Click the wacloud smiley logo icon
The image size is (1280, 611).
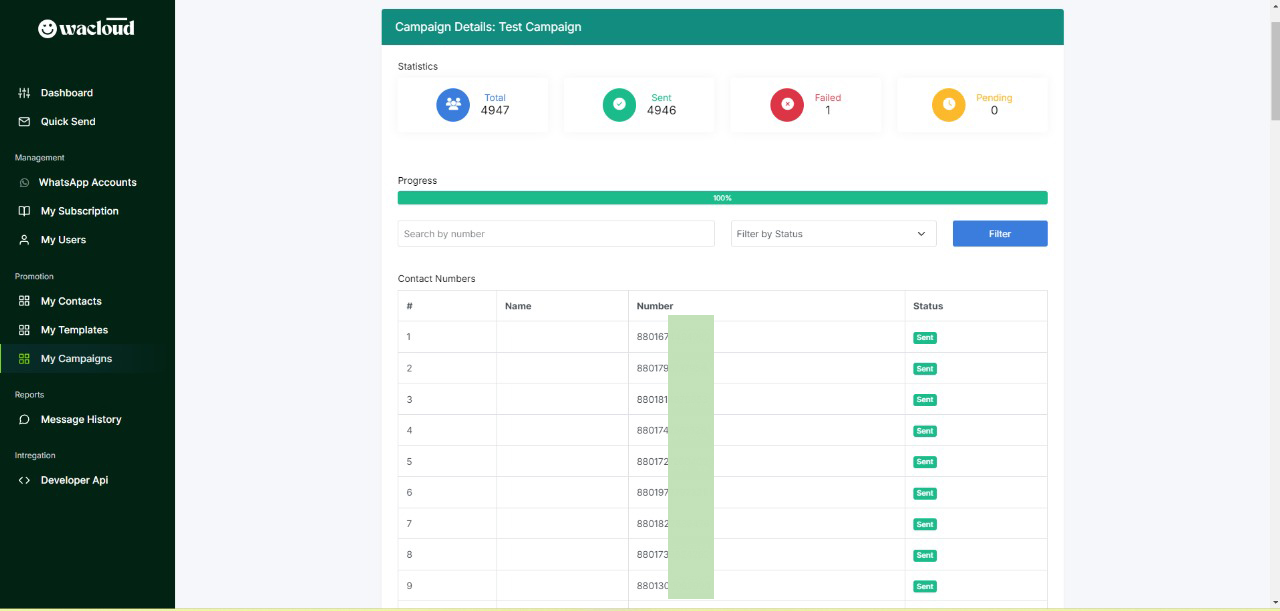click(47, 29)
